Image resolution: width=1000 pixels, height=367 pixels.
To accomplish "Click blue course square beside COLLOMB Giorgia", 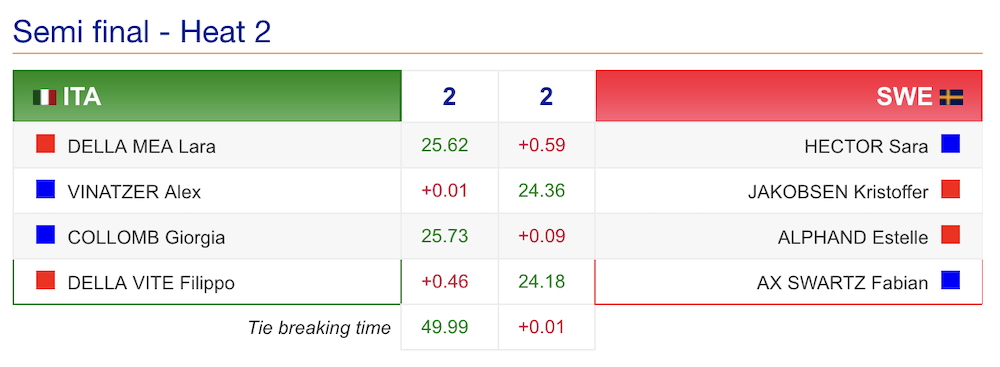I will tap(45, 234).
